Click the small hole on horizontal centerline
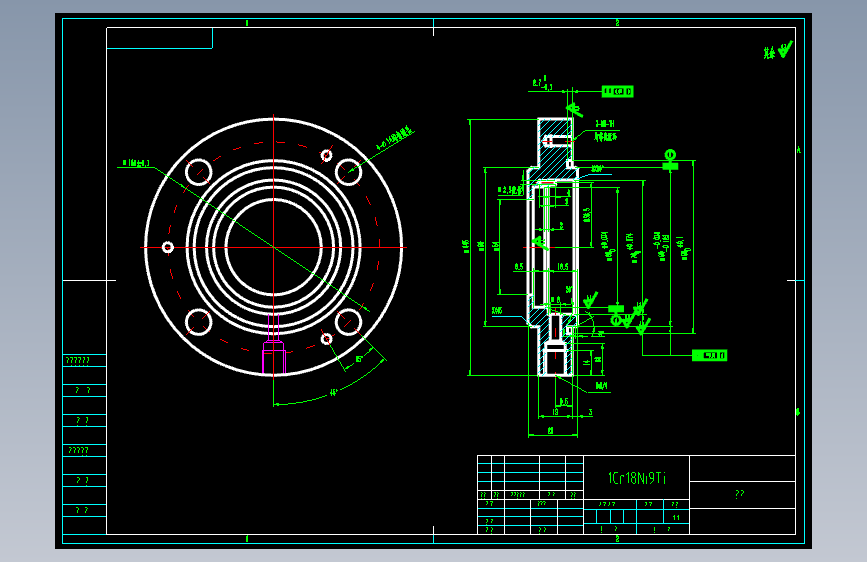Viewport: 867px width, 562px height. tap(168, 247)
